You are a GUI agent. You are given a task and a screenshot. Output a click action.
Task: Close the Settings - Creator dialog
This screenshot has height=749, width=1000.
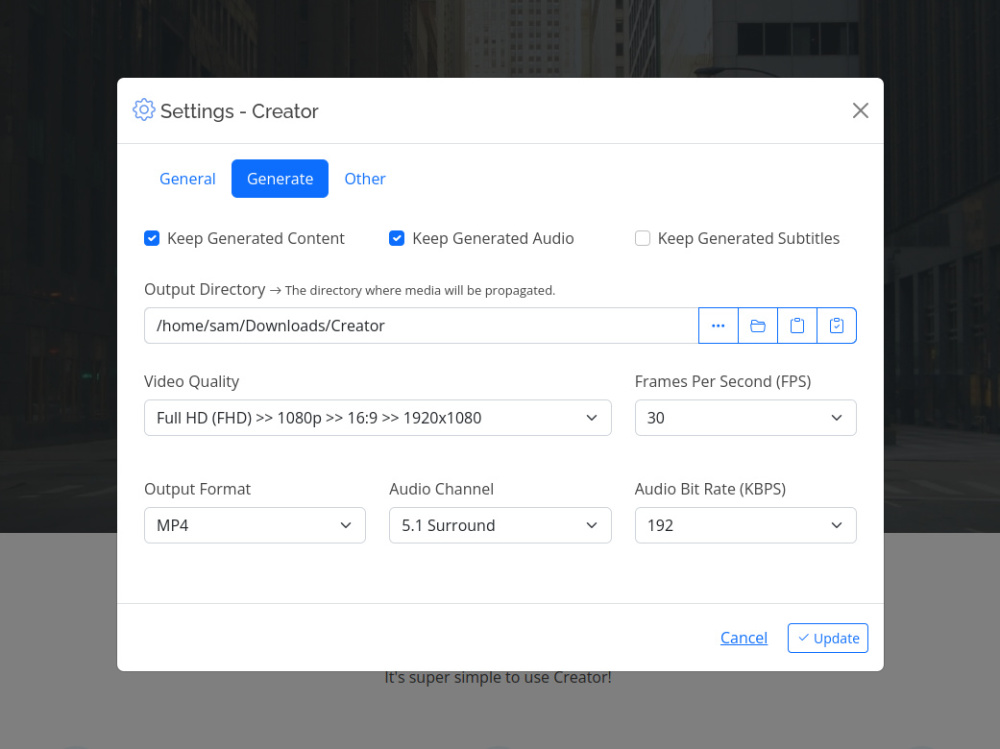[x=860, y=110]
